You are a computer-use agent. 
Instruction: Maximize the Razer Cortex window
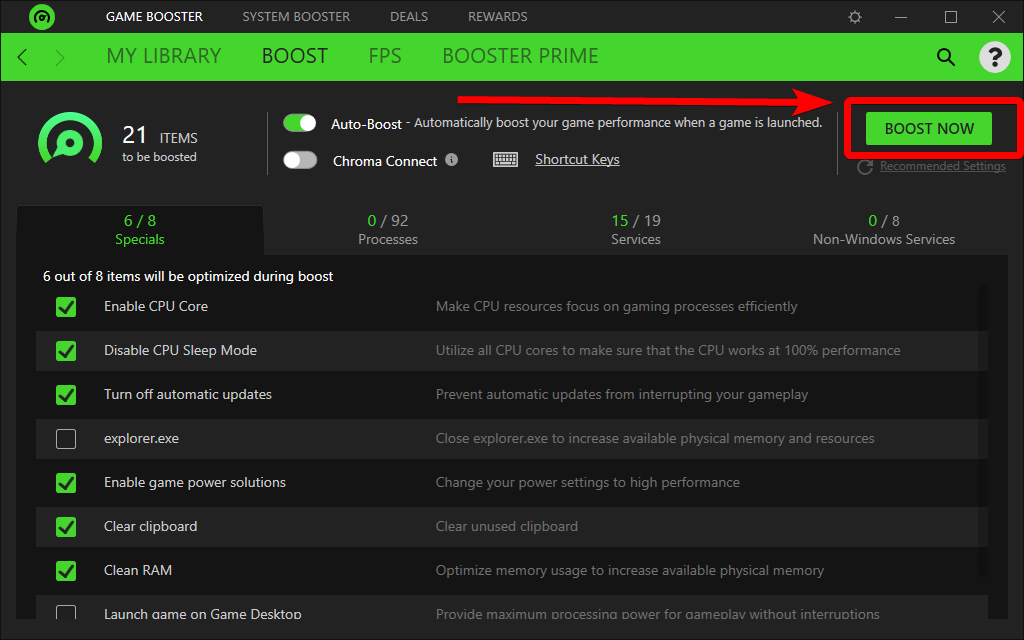coord(951,17)
